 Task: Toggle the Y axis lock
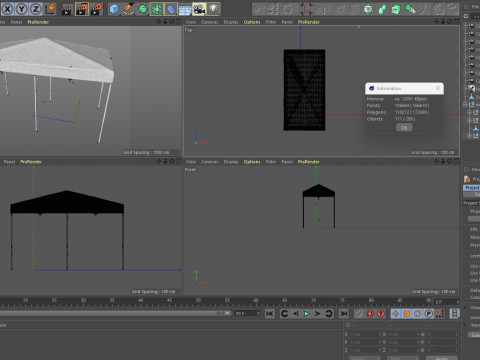click(x=22, y=9)
